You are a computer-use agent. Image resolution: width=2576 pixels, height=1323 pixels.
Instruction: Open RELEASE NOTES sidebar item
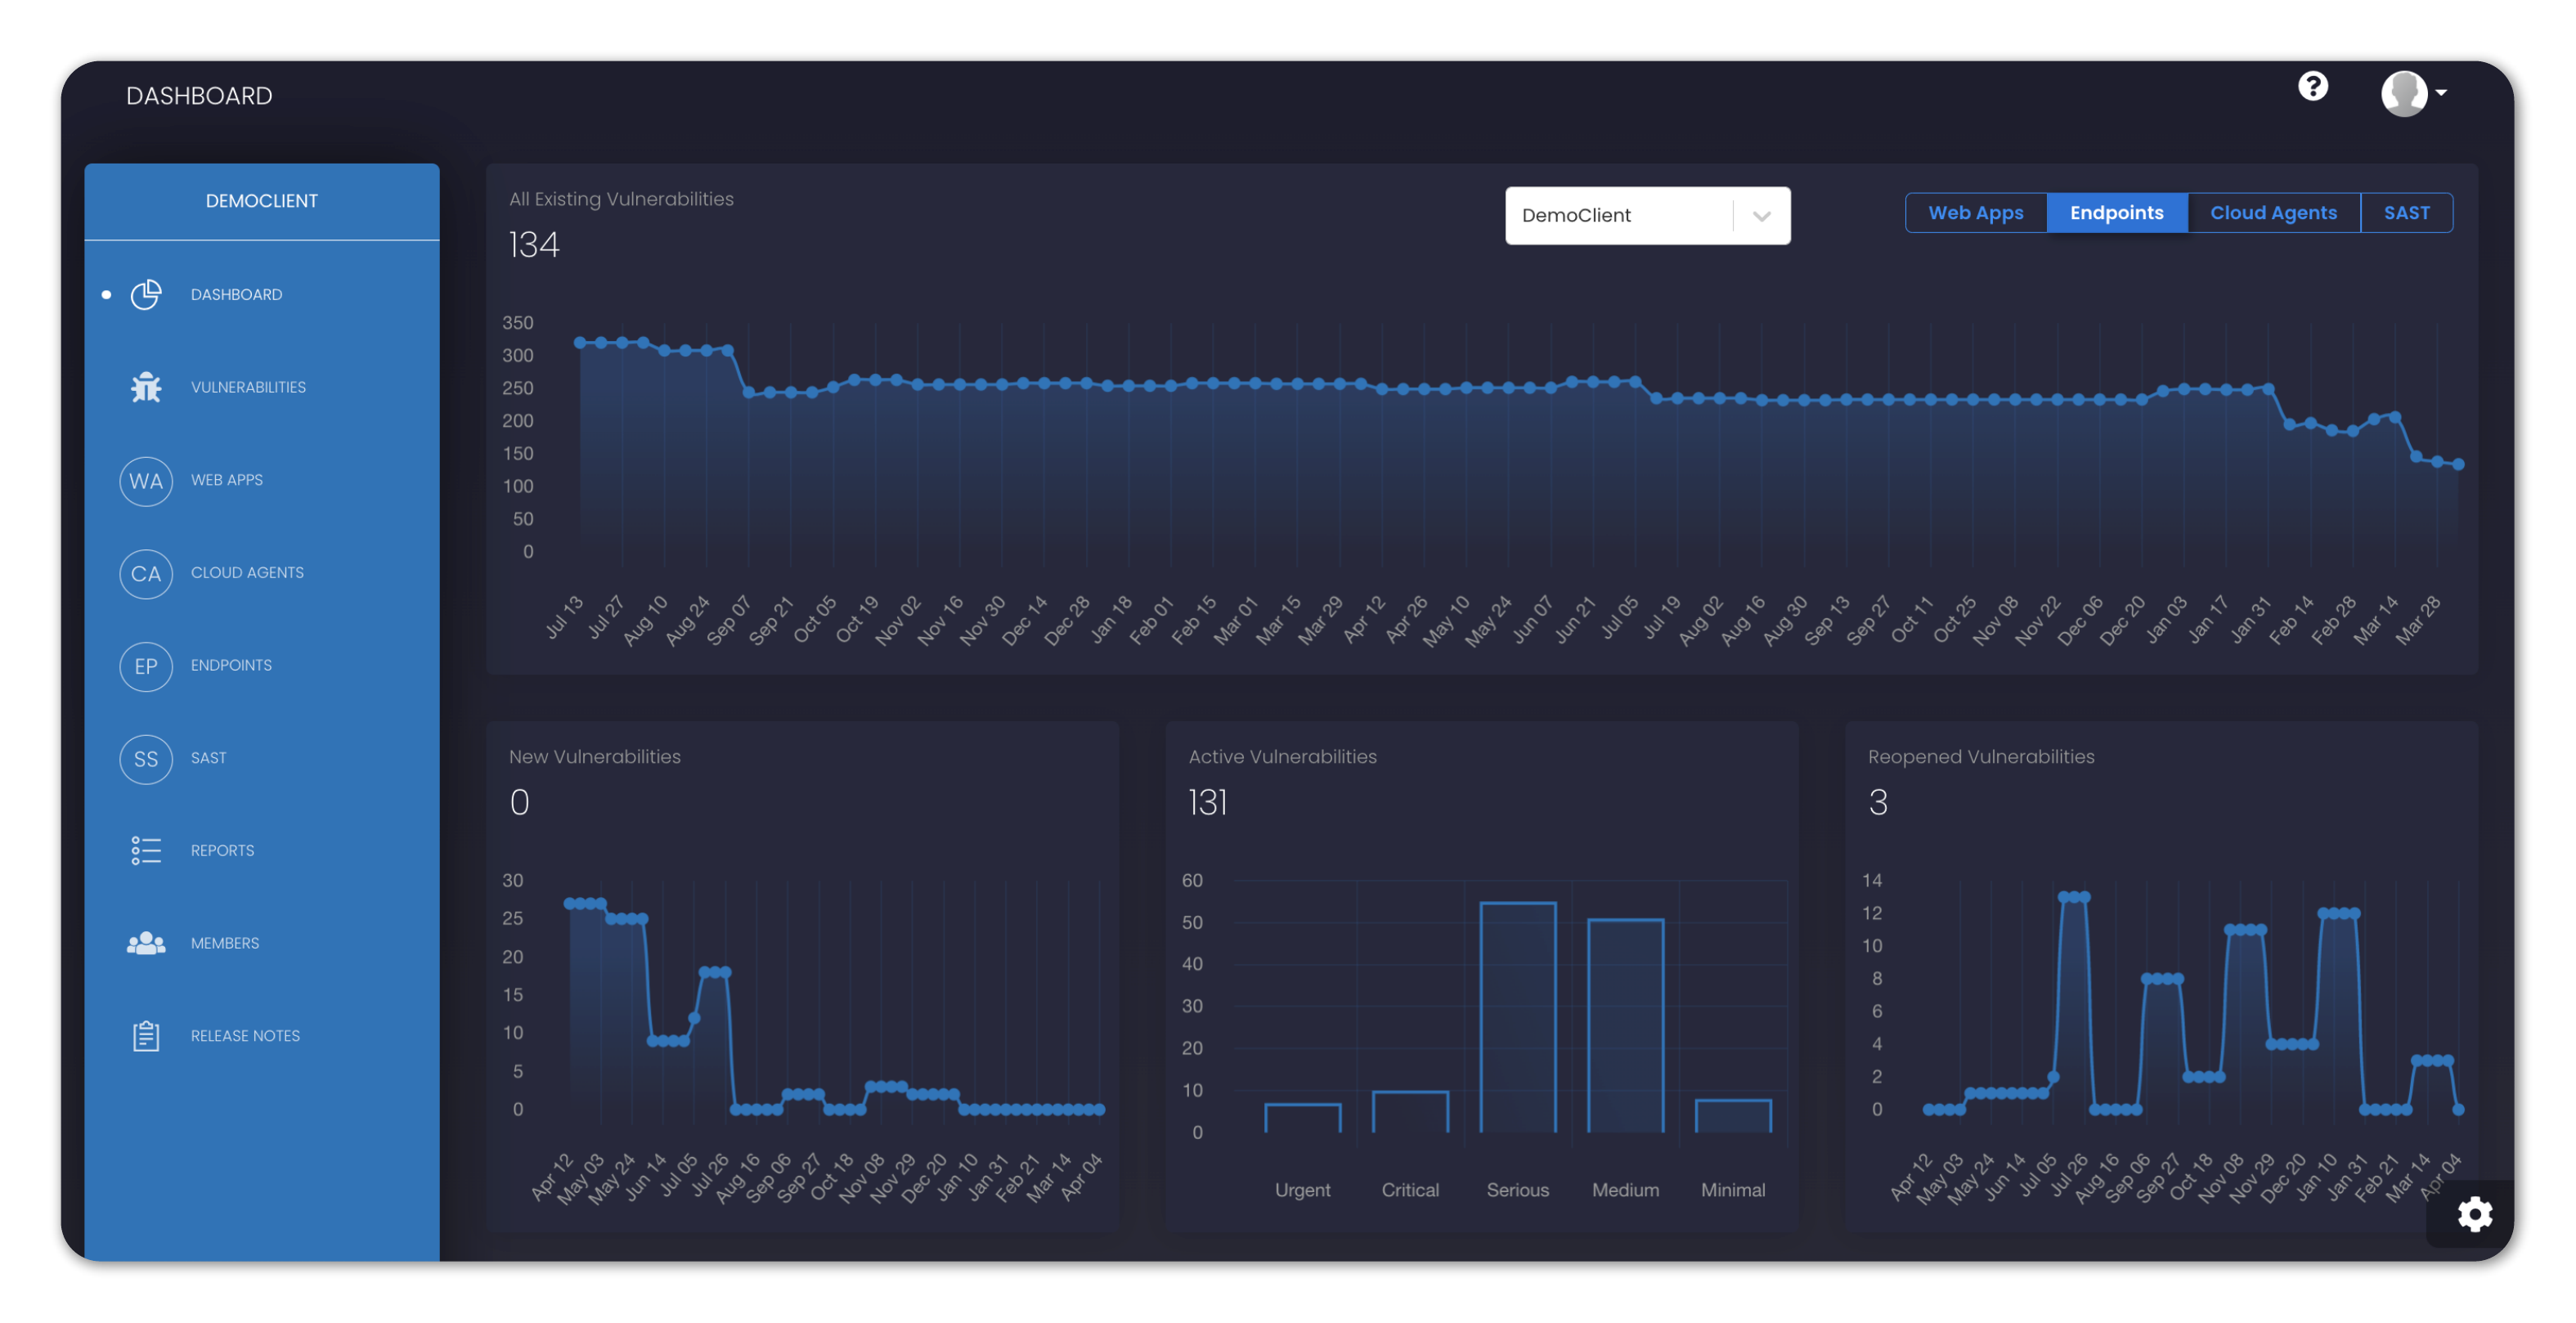tap(245, 1036)
